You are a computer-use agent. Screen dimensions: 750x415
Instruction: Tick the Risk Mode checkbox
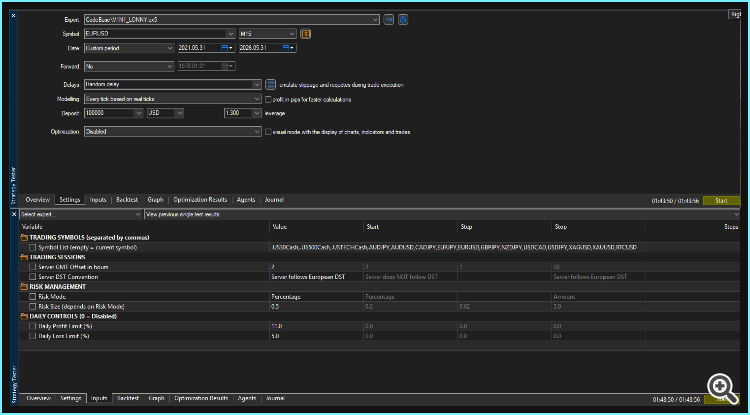[33, 297]
